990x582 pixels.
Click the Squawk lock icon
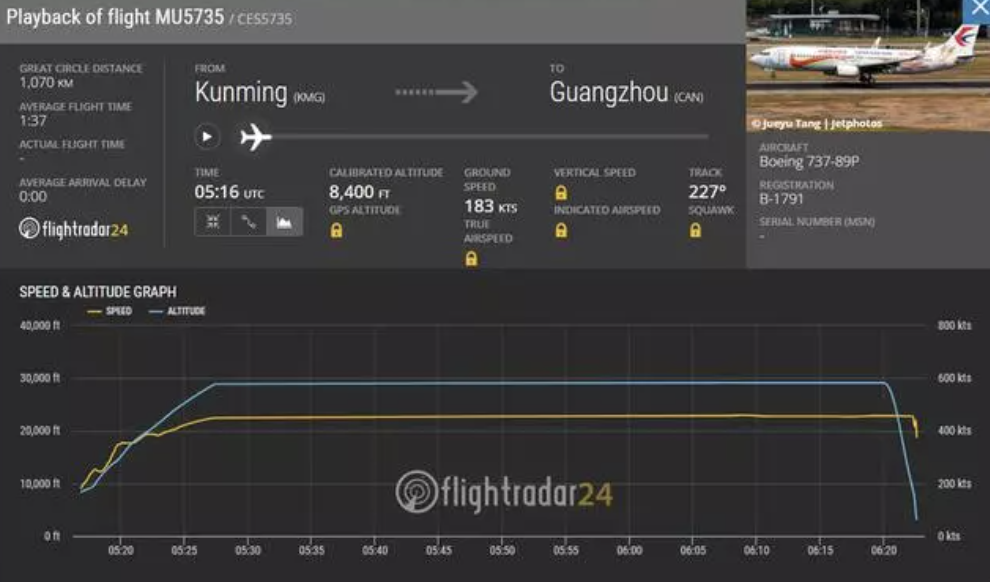tap(695, 230)
